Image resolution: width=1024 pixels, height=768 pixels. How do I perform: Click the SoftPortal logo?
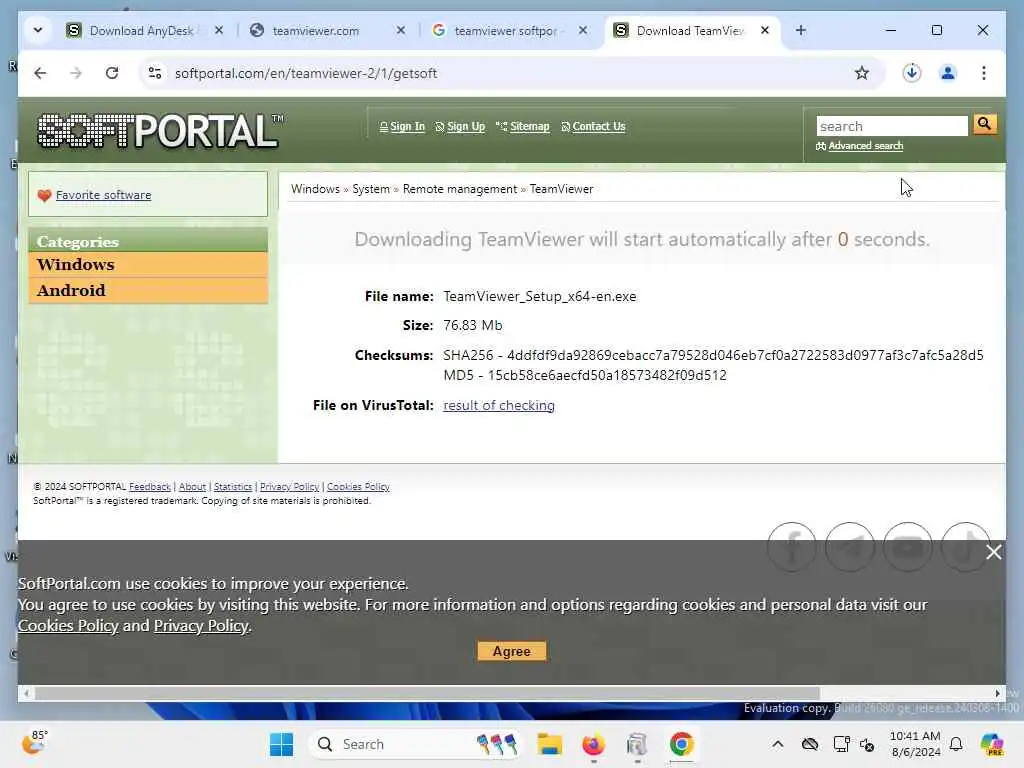[x=160, y=131]
